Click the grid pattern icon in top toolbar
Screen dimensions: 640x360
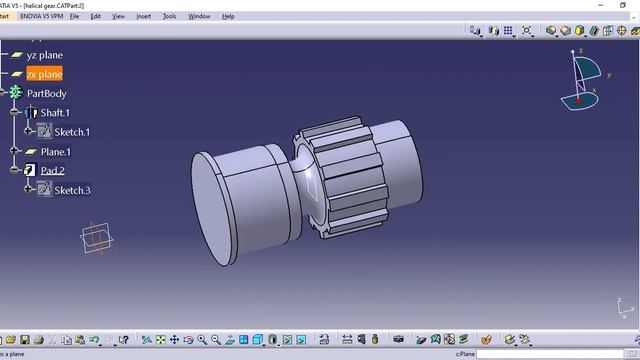point(508,31)
